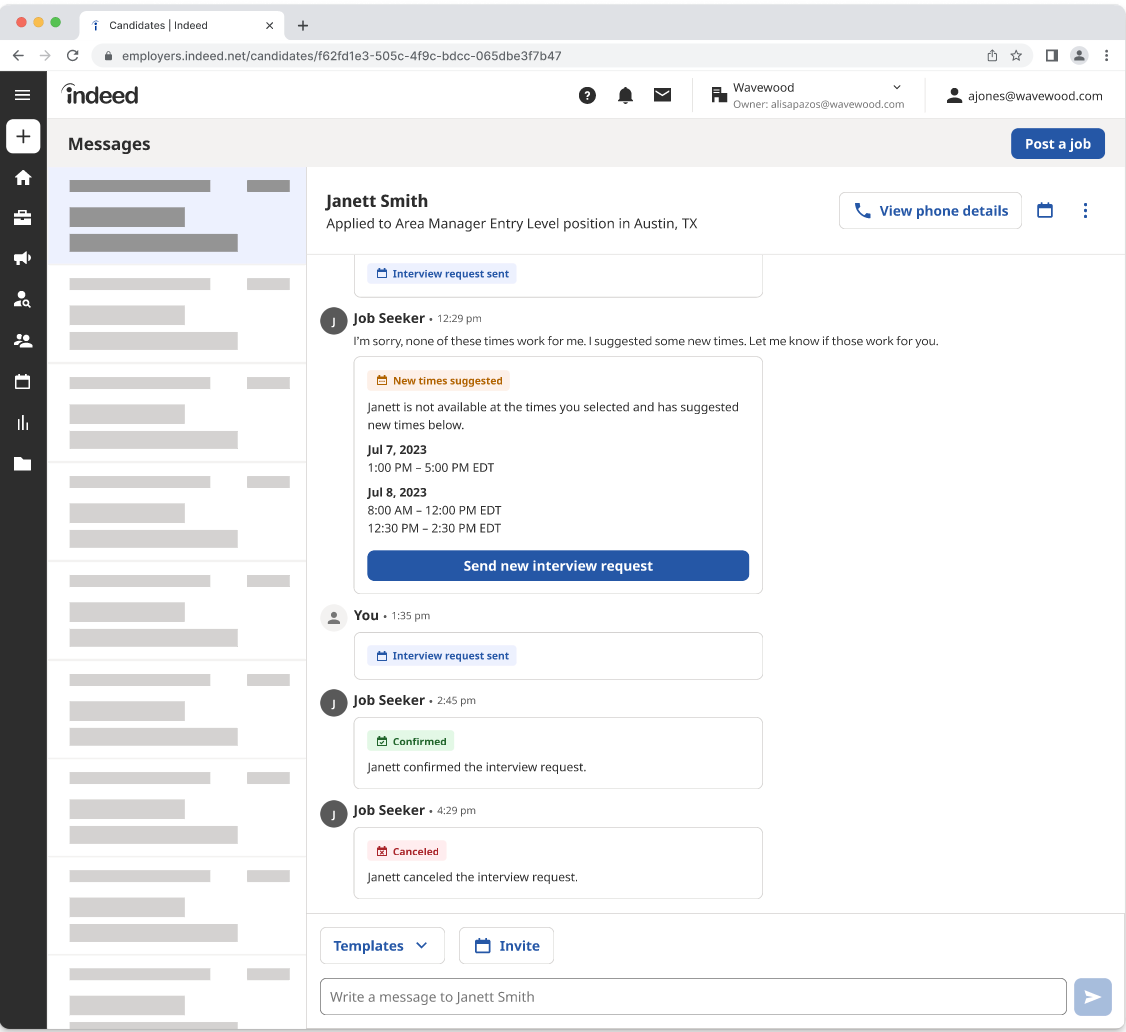
Task: Click the calendar icon beside View phone details
Action: pyautogui.click(x=1045, y=210)
